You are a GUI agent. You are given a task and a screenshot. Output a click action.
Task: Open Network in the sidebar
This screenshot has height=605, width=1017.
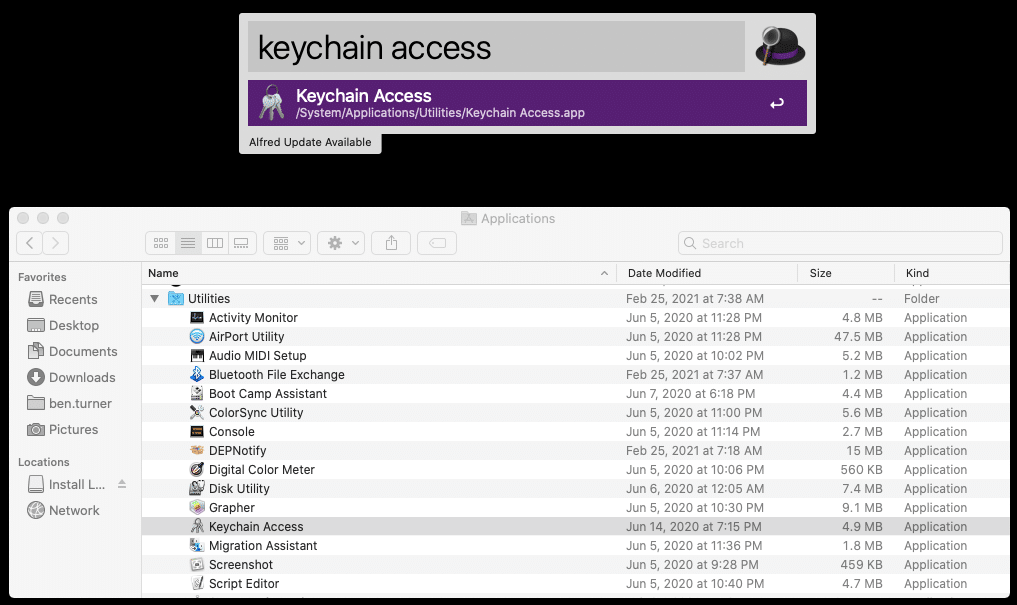64,510
